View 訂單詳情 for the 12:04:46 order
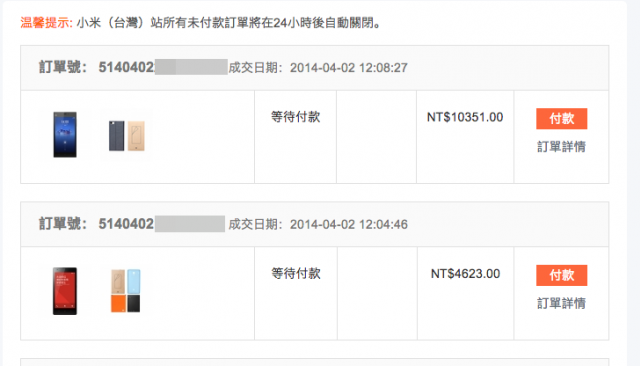640x366 pixels. coord(562,303)
